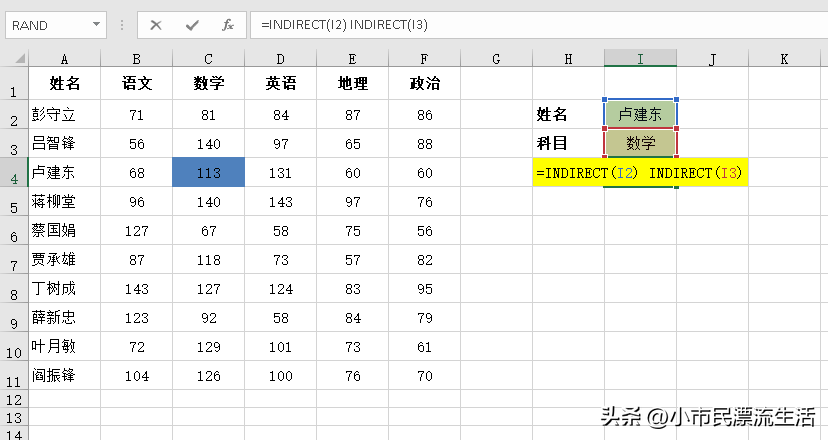Select 叶月敏's 数学 score 129

coord(209,347)
